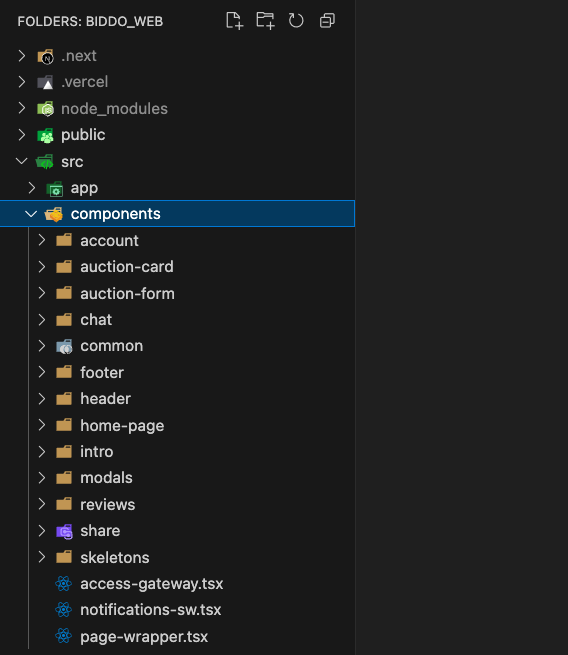Viewport: 568px width, 655px height.
Task: Click the node_modules folder icon
Action: point(46,109)
